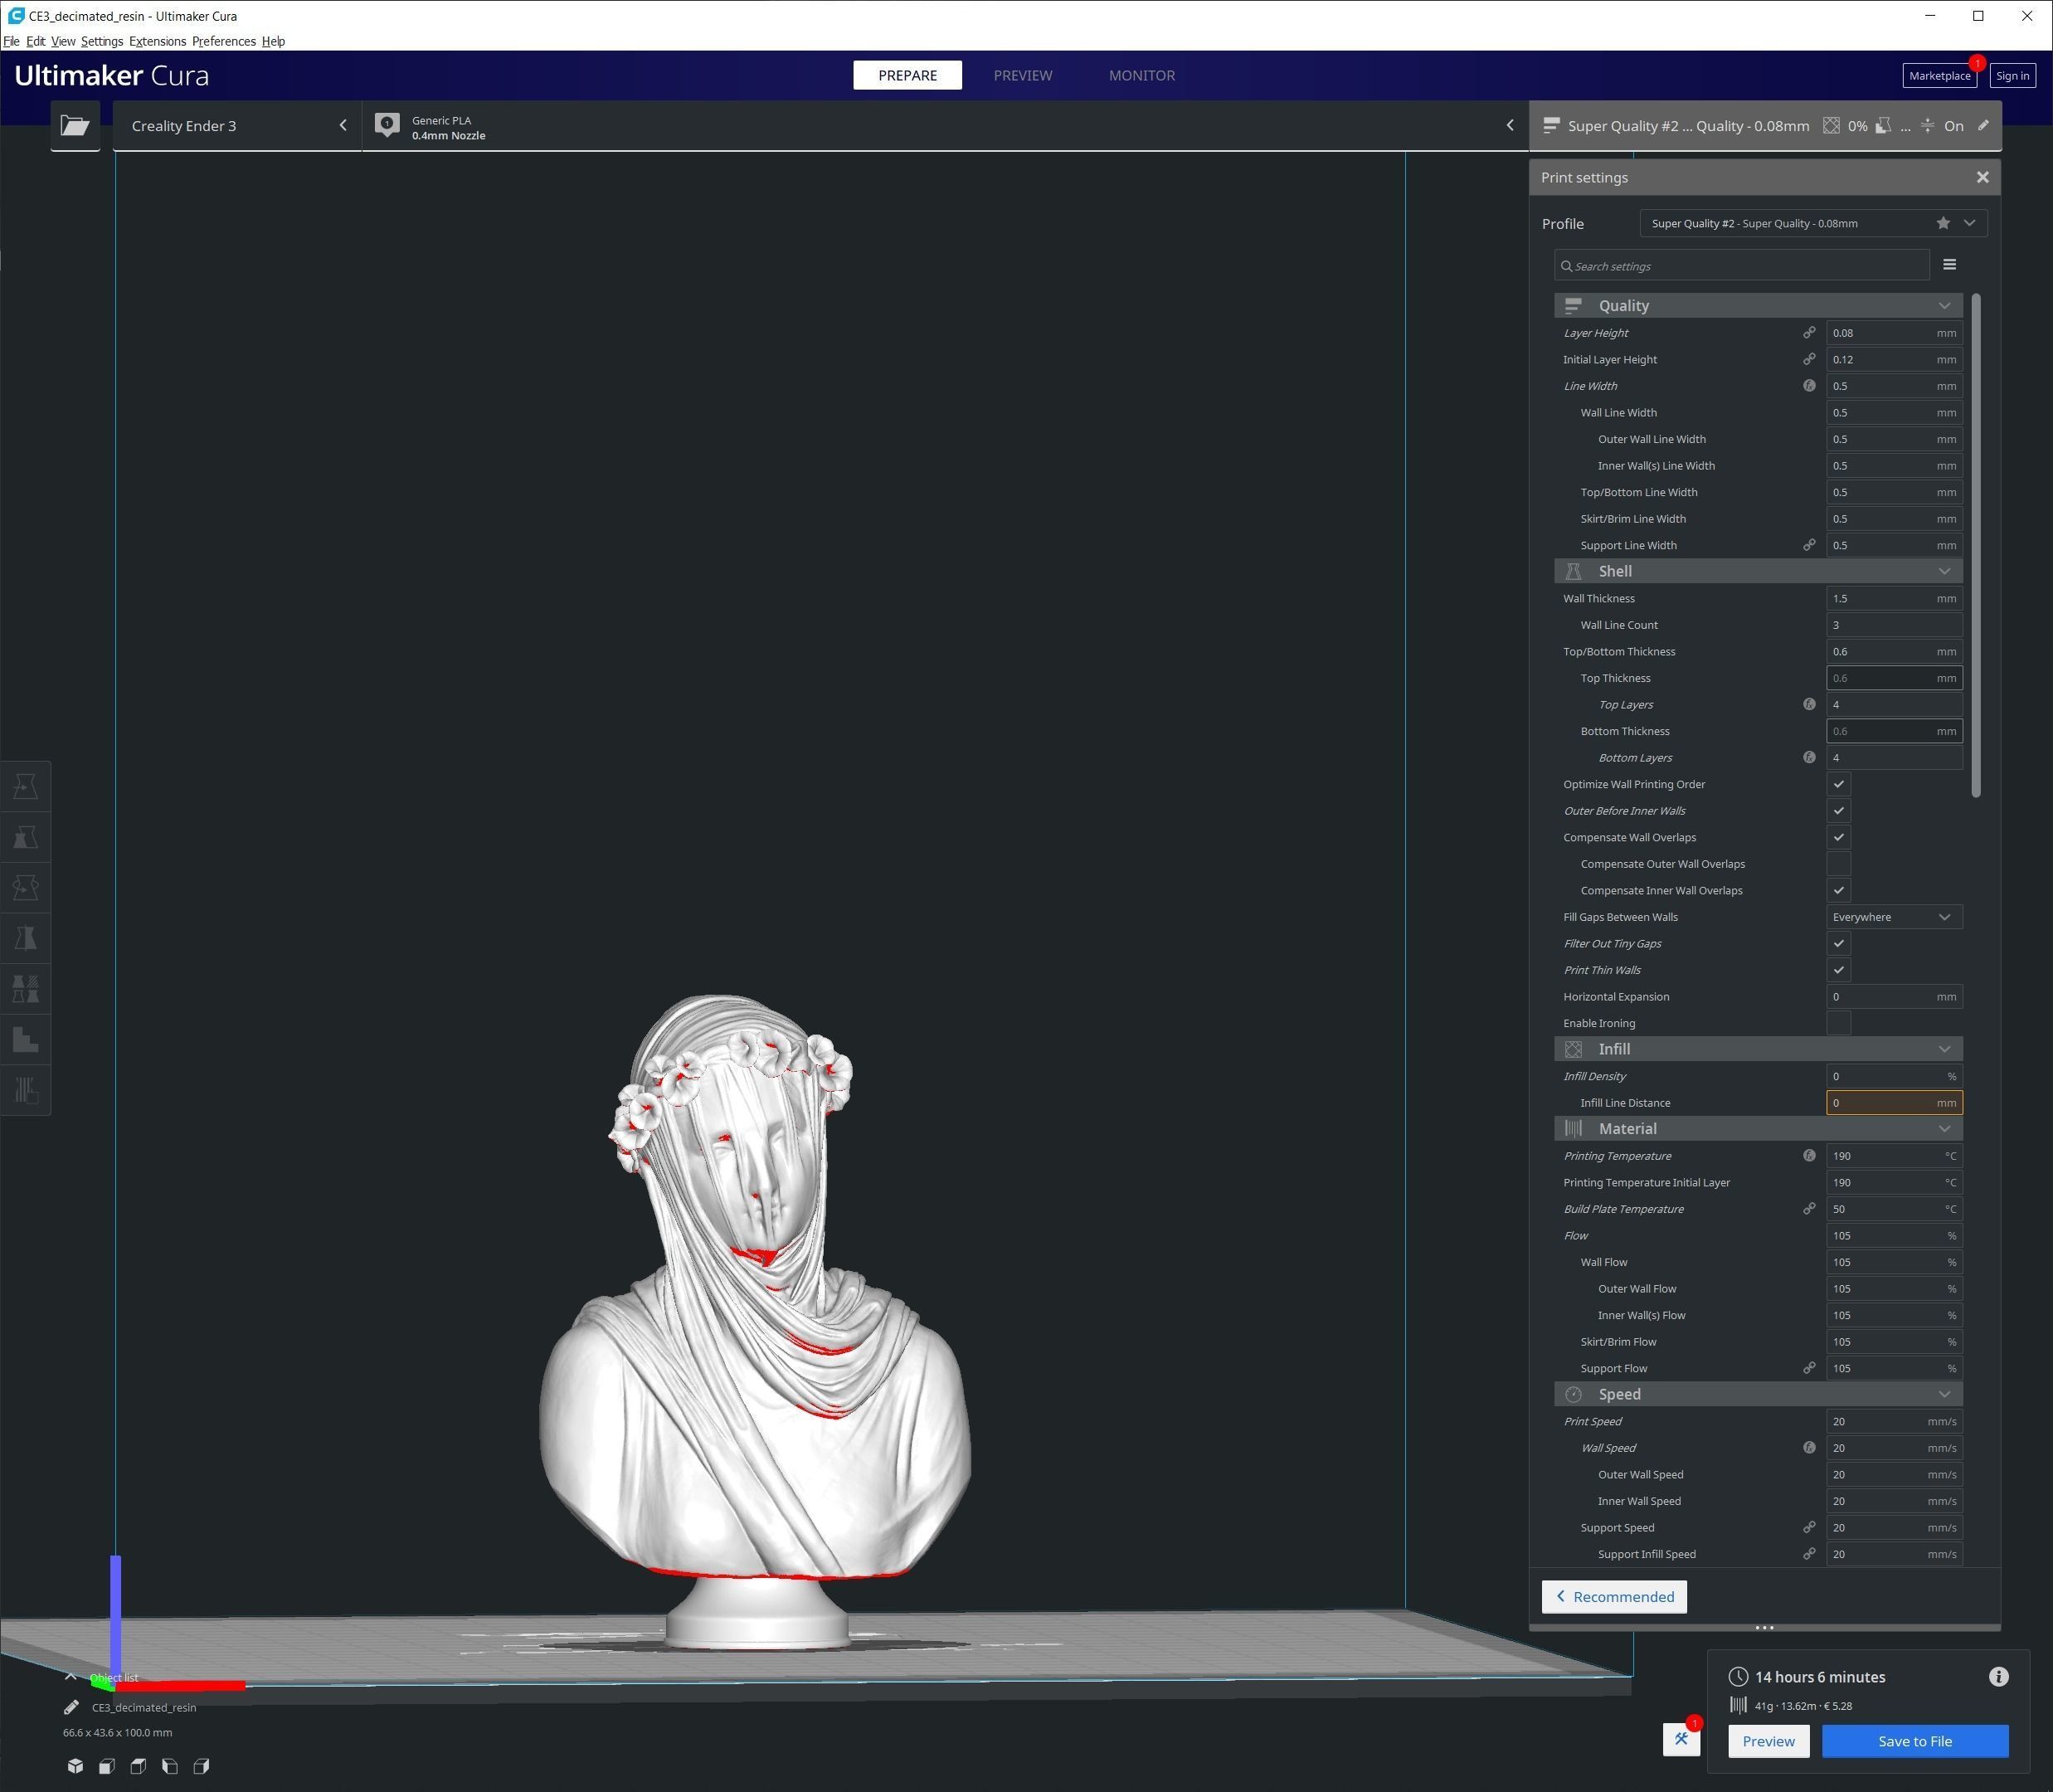
Task: Open the Profile dropdown
Action: (x=1813, y=223)
